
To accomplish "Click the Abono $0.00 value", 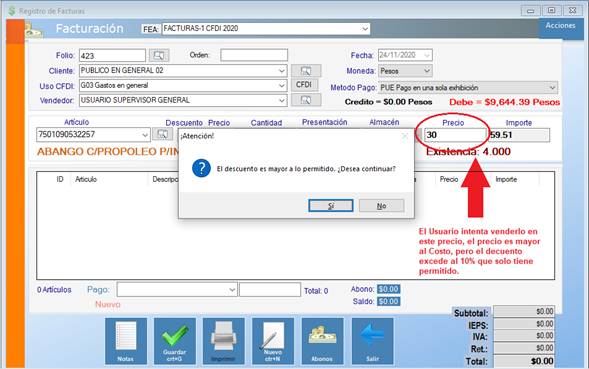I will tap(388, 289).
